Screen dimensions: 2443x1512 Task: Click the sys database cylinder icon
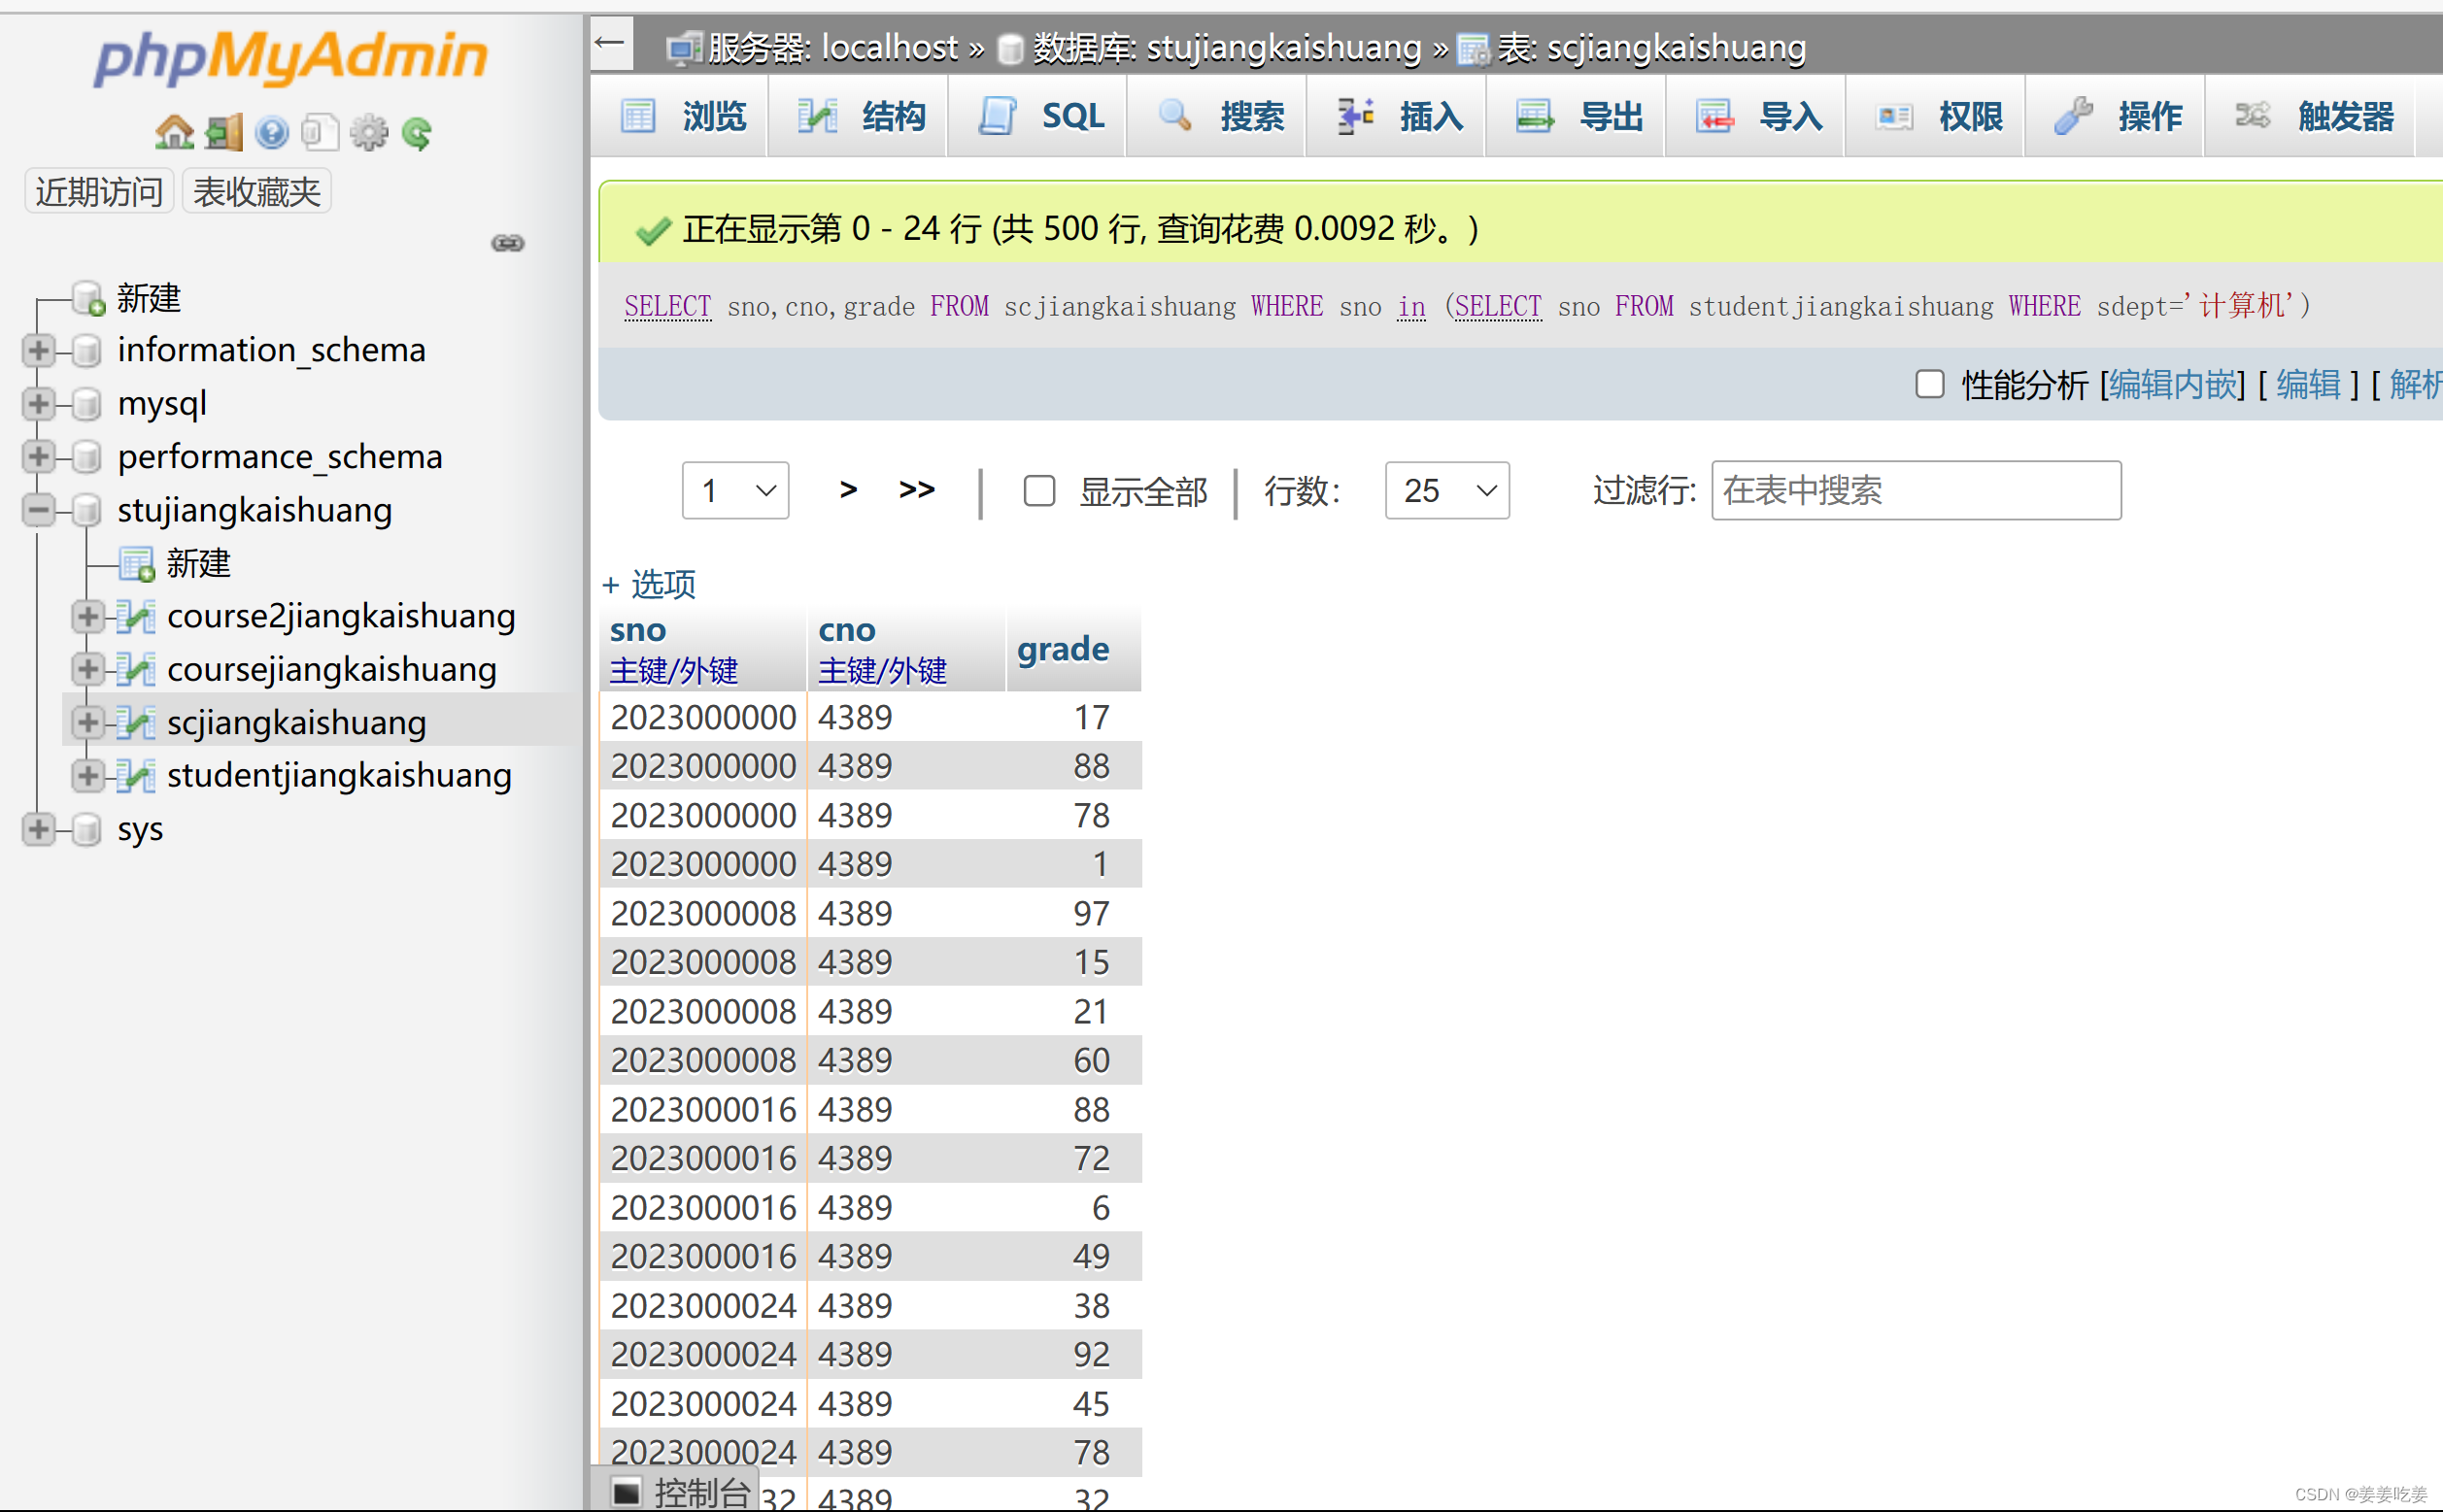pos(88,829)
